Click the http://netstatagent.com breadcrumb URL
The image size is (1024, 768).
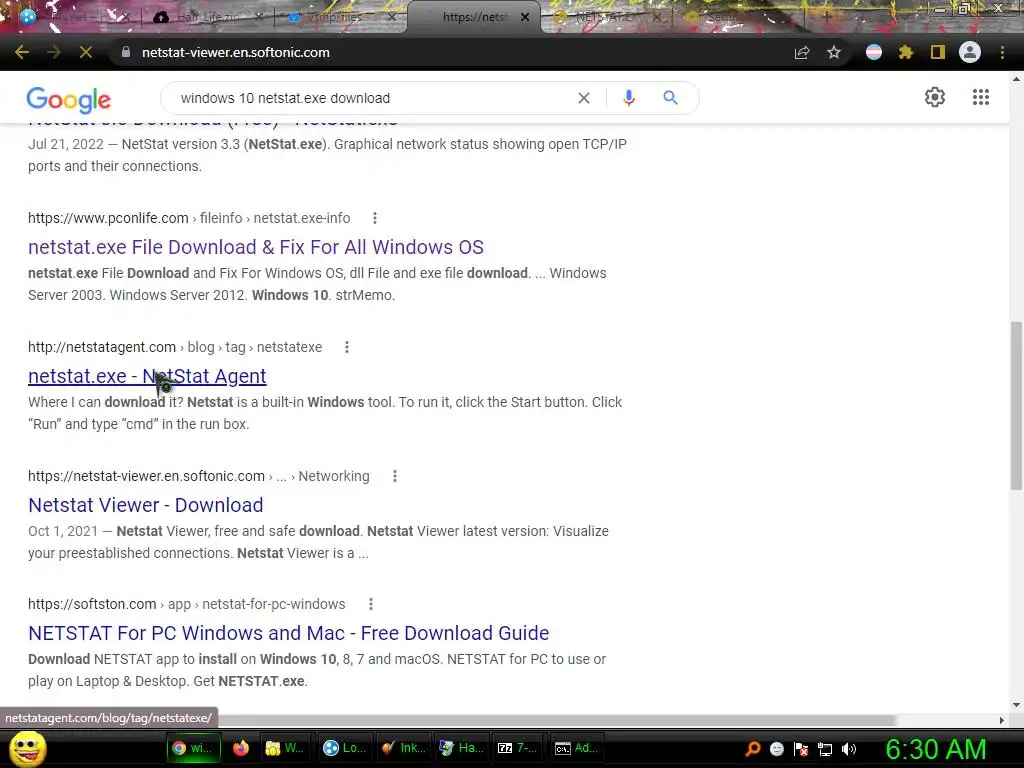[102, 347]
